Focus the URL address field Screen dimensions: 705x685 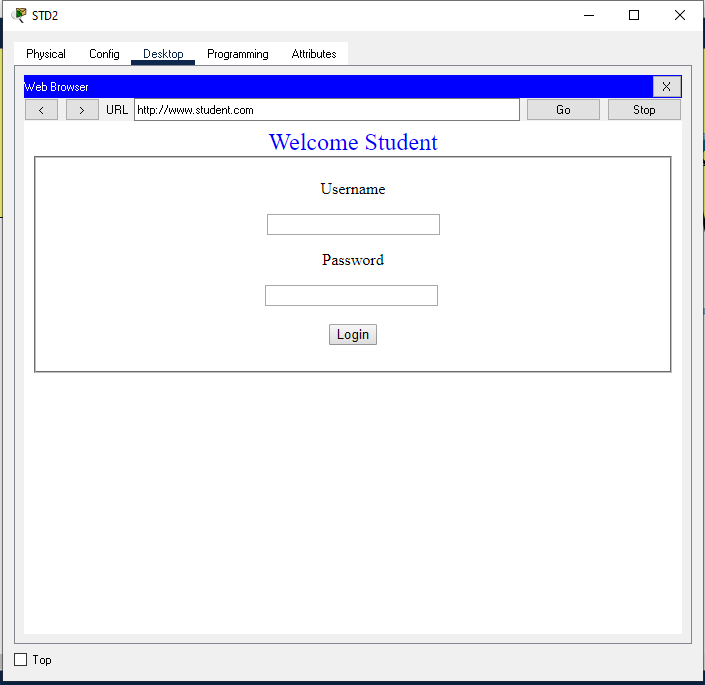click(x=327, y=110)
